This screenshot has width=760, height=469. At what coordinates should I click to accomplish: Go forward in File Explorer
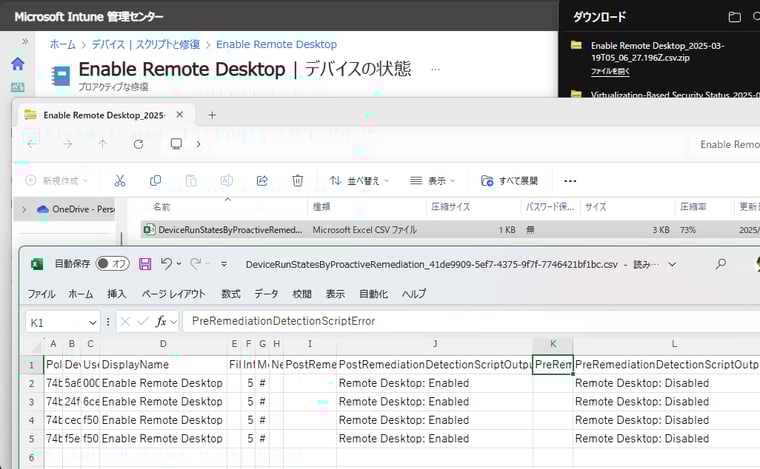(x=67, y=144)
